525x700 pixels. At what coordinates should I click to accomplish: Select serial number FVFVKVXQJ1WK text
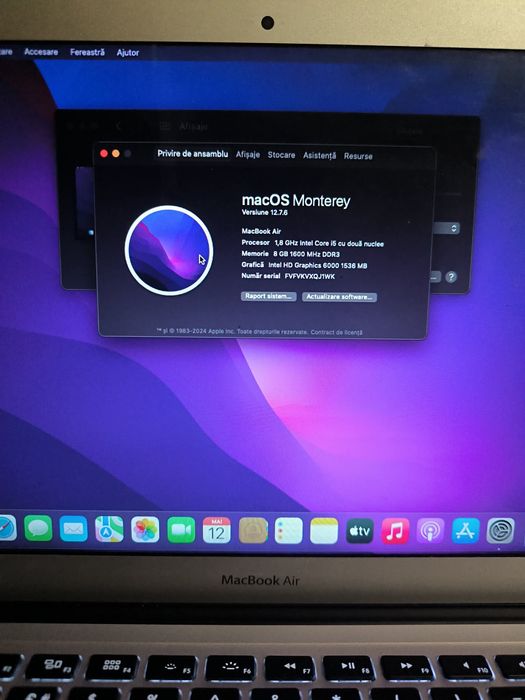310,276
